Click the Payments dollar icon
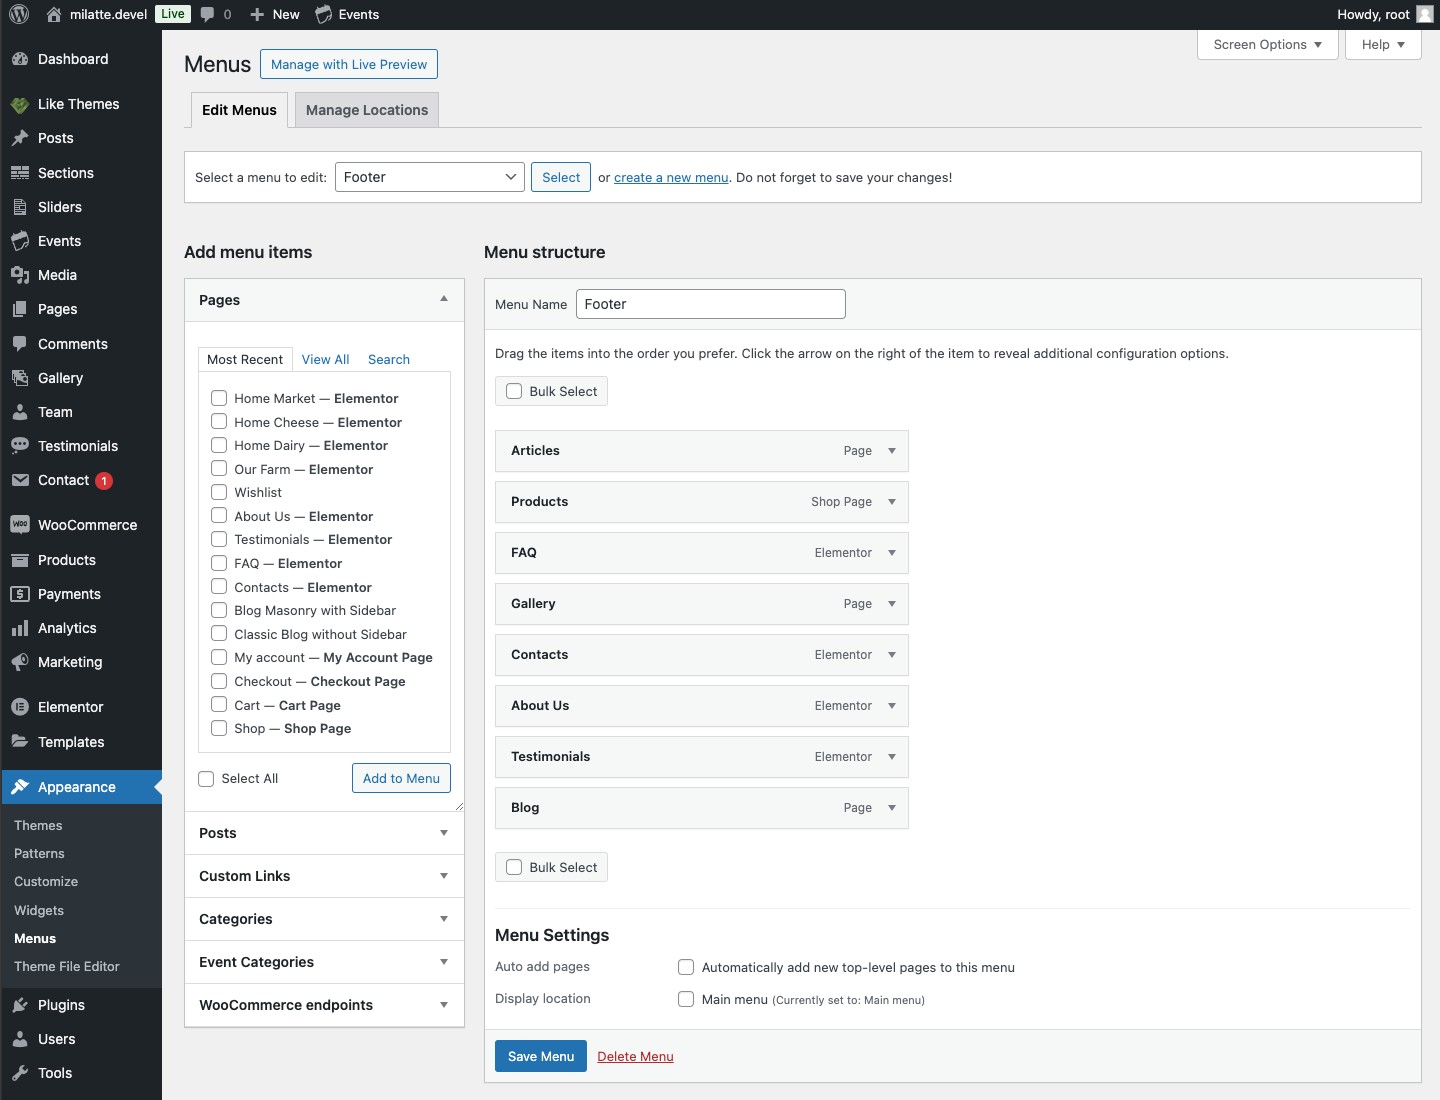 20,594
